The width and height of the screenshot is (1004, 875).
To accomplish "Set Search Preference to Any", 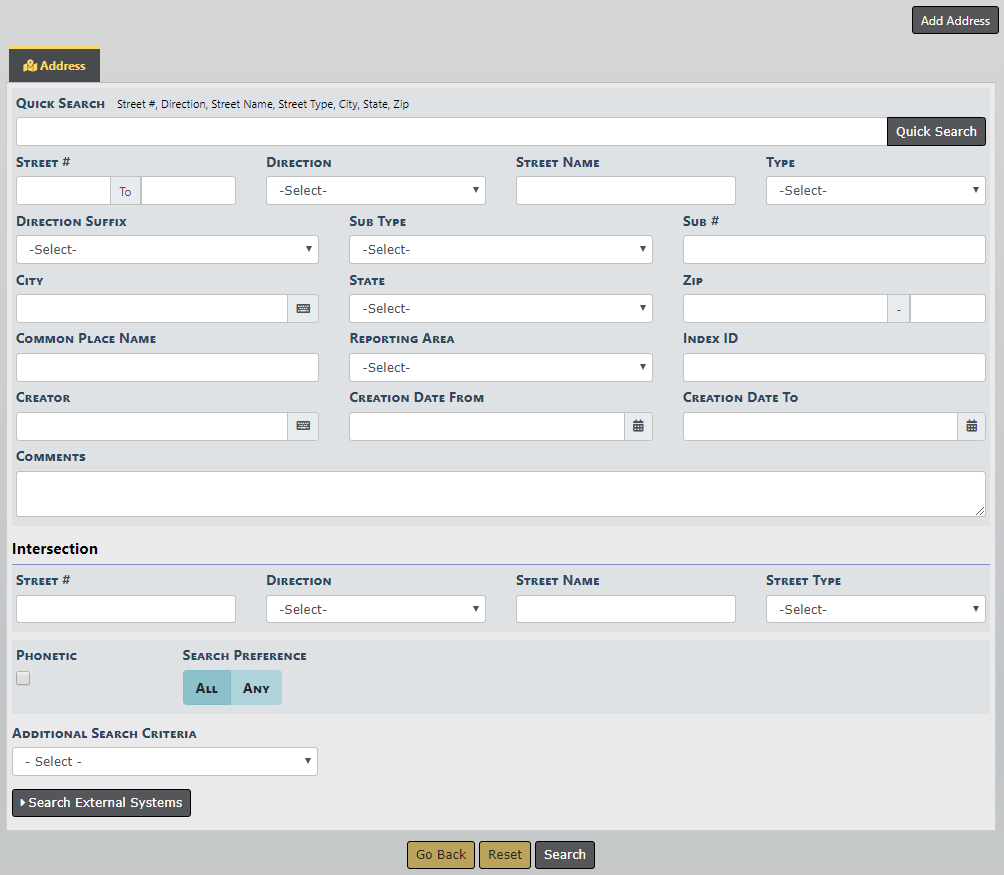I will 256,688.
